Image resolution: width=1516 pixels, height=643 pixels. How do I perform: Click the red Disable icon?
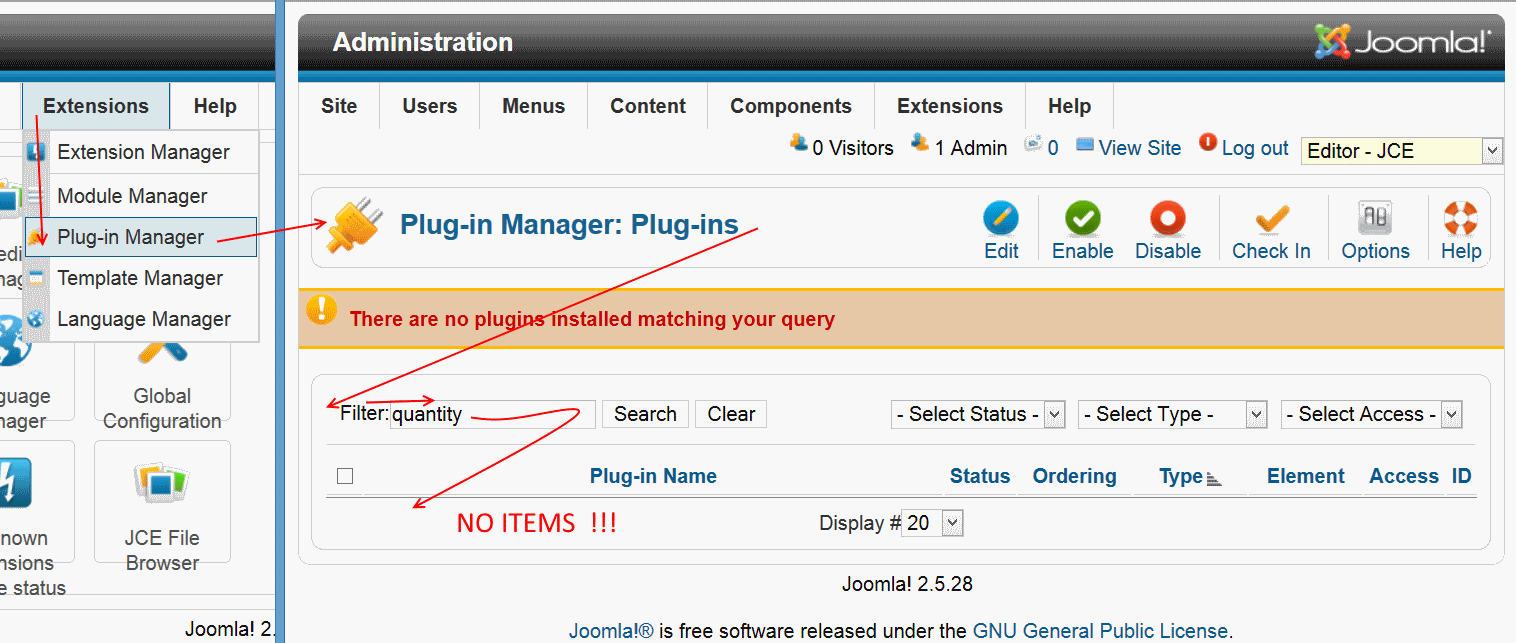point(1167,218)
